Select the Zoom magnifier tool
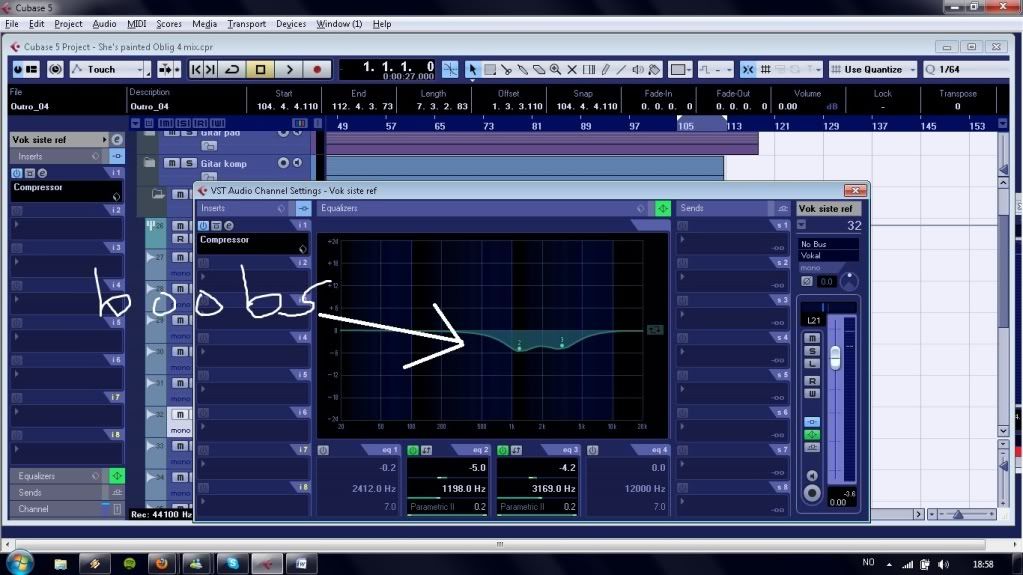Viewport: 1023px width, 575px height. tap(555, 69)
